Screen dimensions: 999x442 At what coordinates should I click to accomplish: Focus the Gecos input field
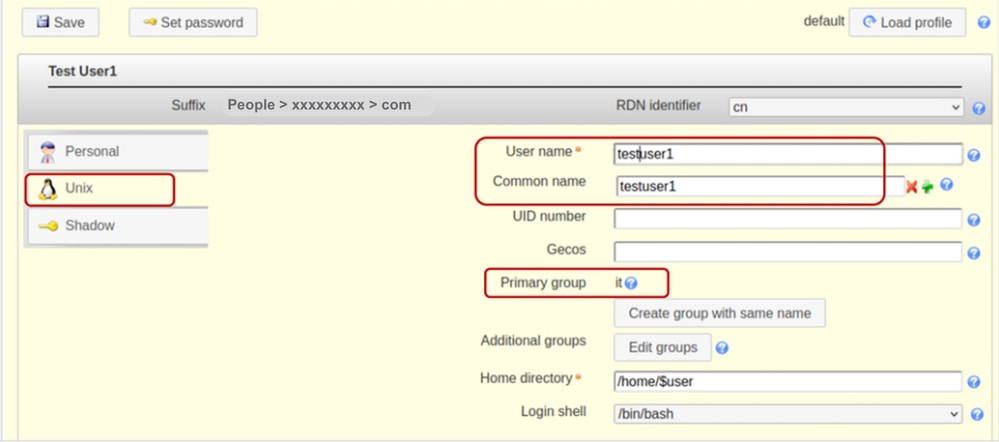788,252
